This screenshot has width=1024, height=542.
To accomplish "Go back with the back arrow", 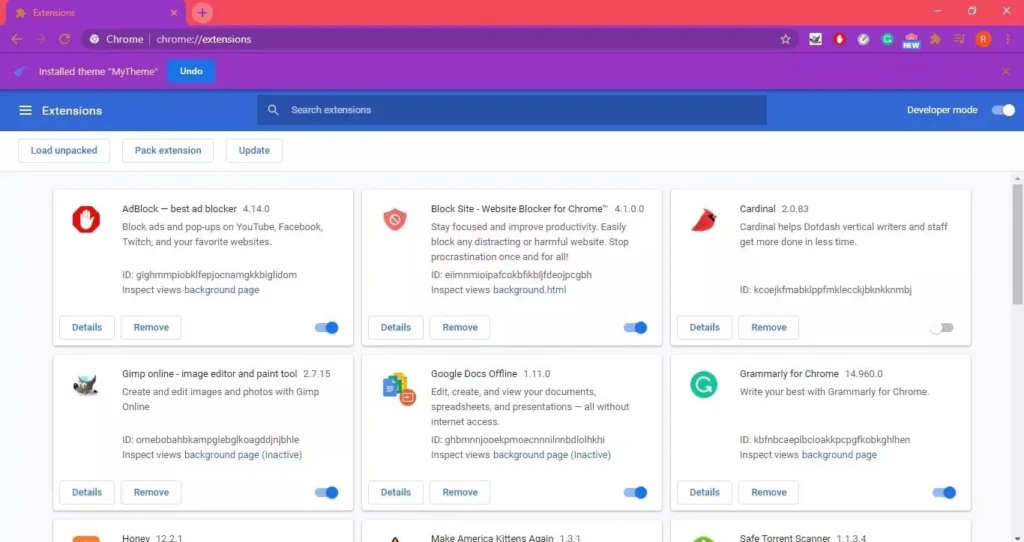I will (16, 39).
